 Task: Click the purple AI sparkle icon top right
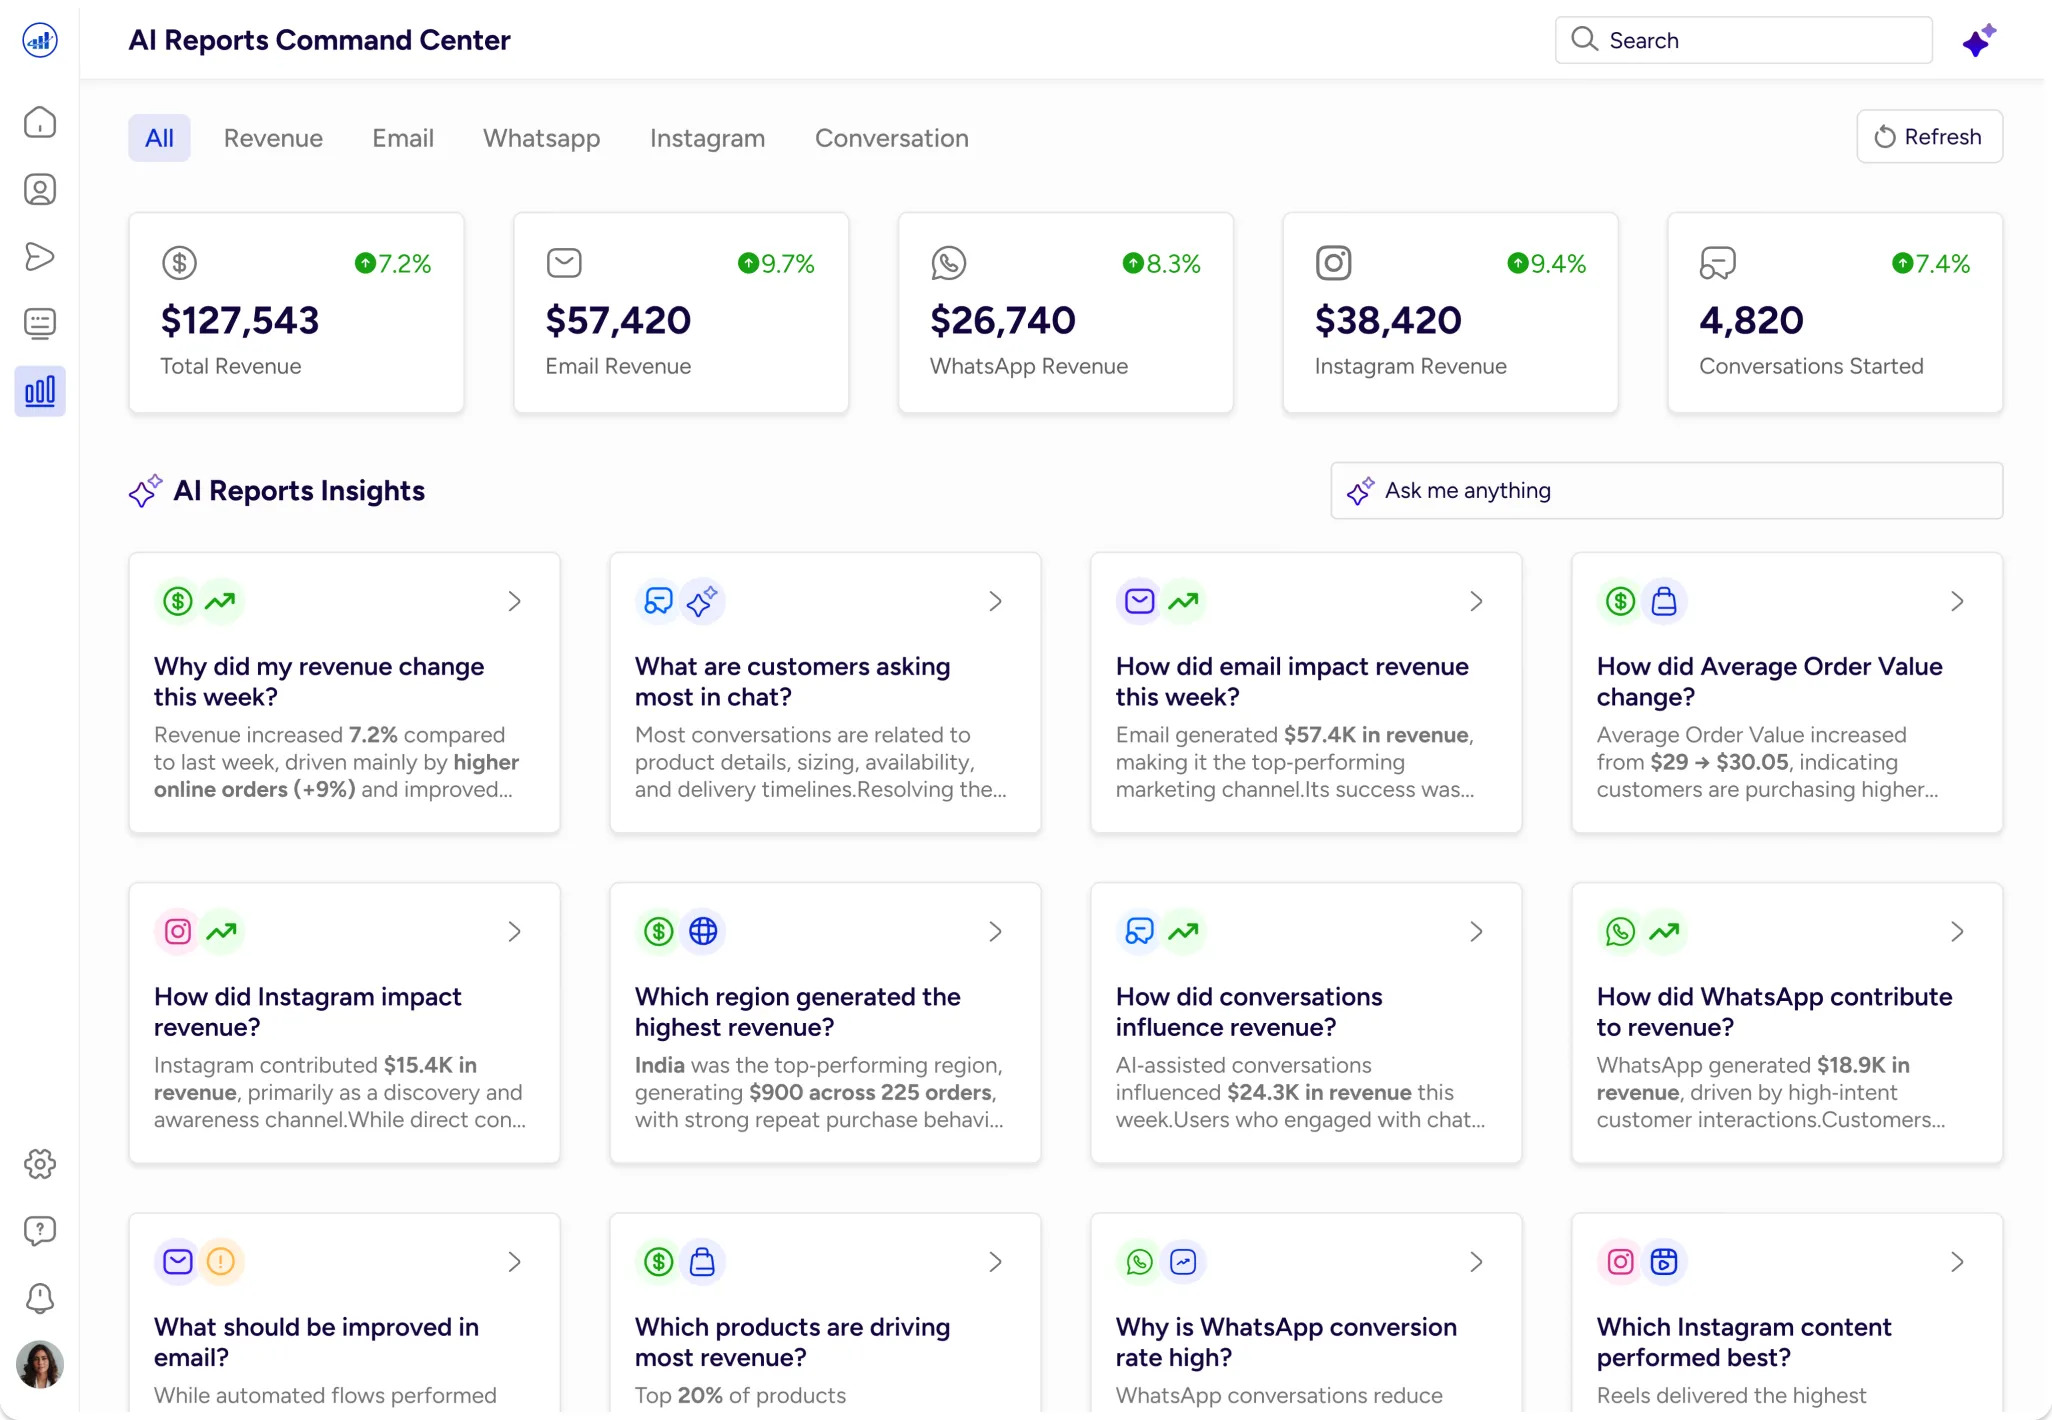(1978, 41)
